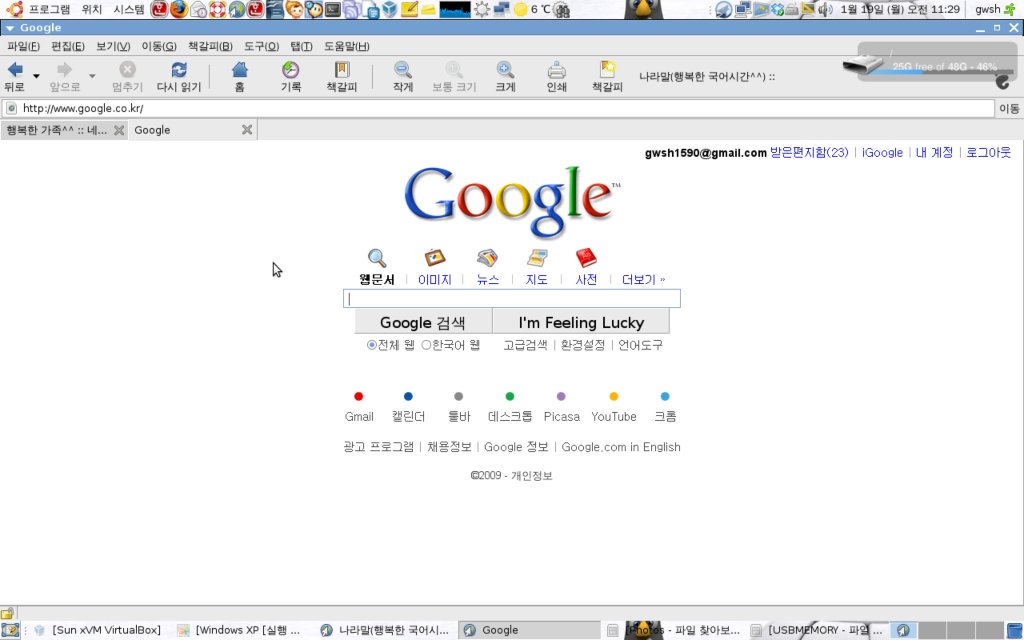Print the page with 인쇄 icon
The width and height of the screenshot is (1024, 640).
(556, 70)
